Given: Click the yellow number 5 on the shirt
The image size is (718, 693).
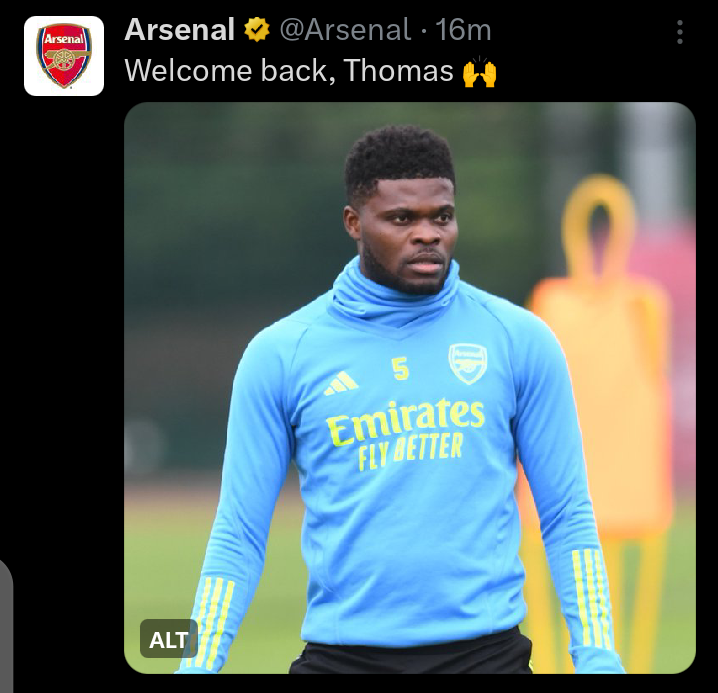Looking at the screenshot, I should (401, 370).
